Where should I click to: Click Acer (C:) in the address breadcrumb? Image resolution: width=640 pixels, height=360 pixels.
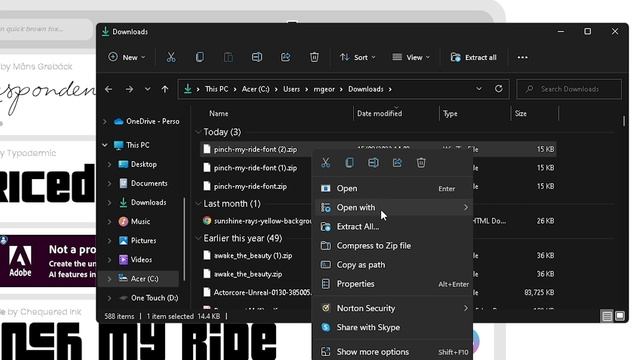[256, 89]
